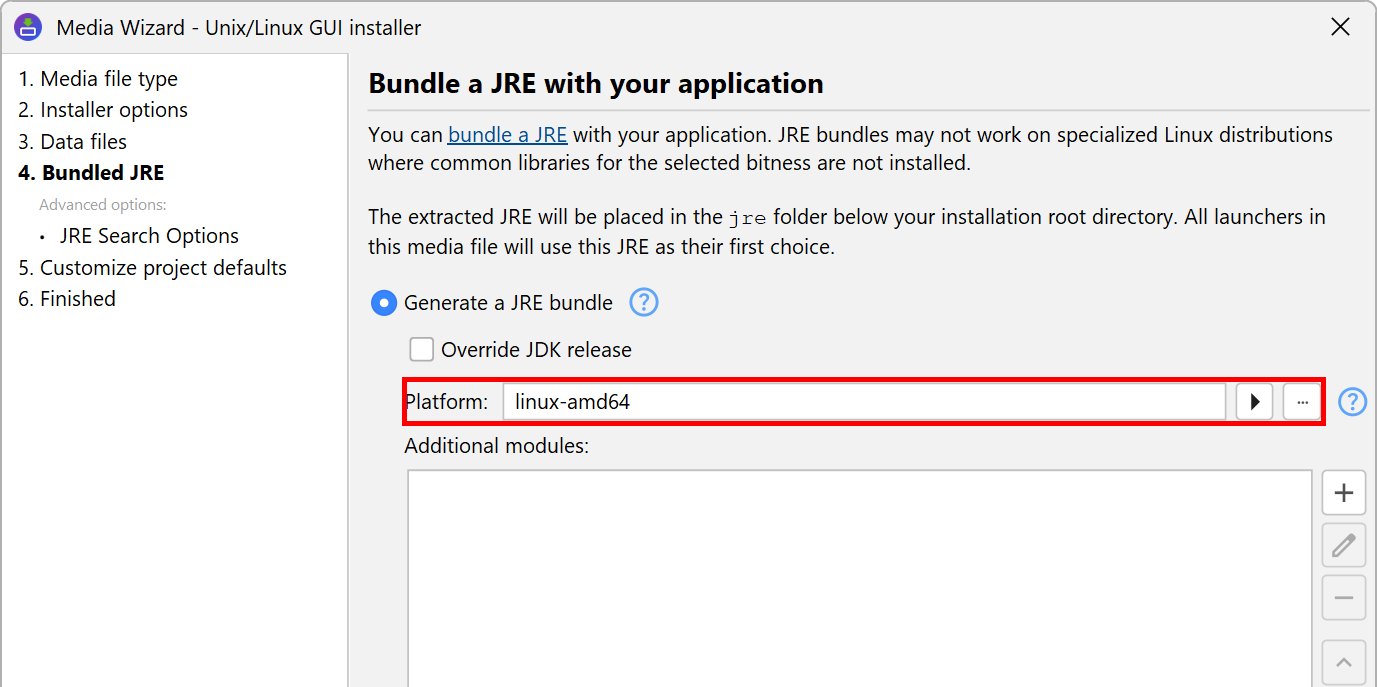The width and height of the screenshot is (1377, 687).
Task: Open the Platform arrow dropdown button
Action: (x=1254, y=402)
